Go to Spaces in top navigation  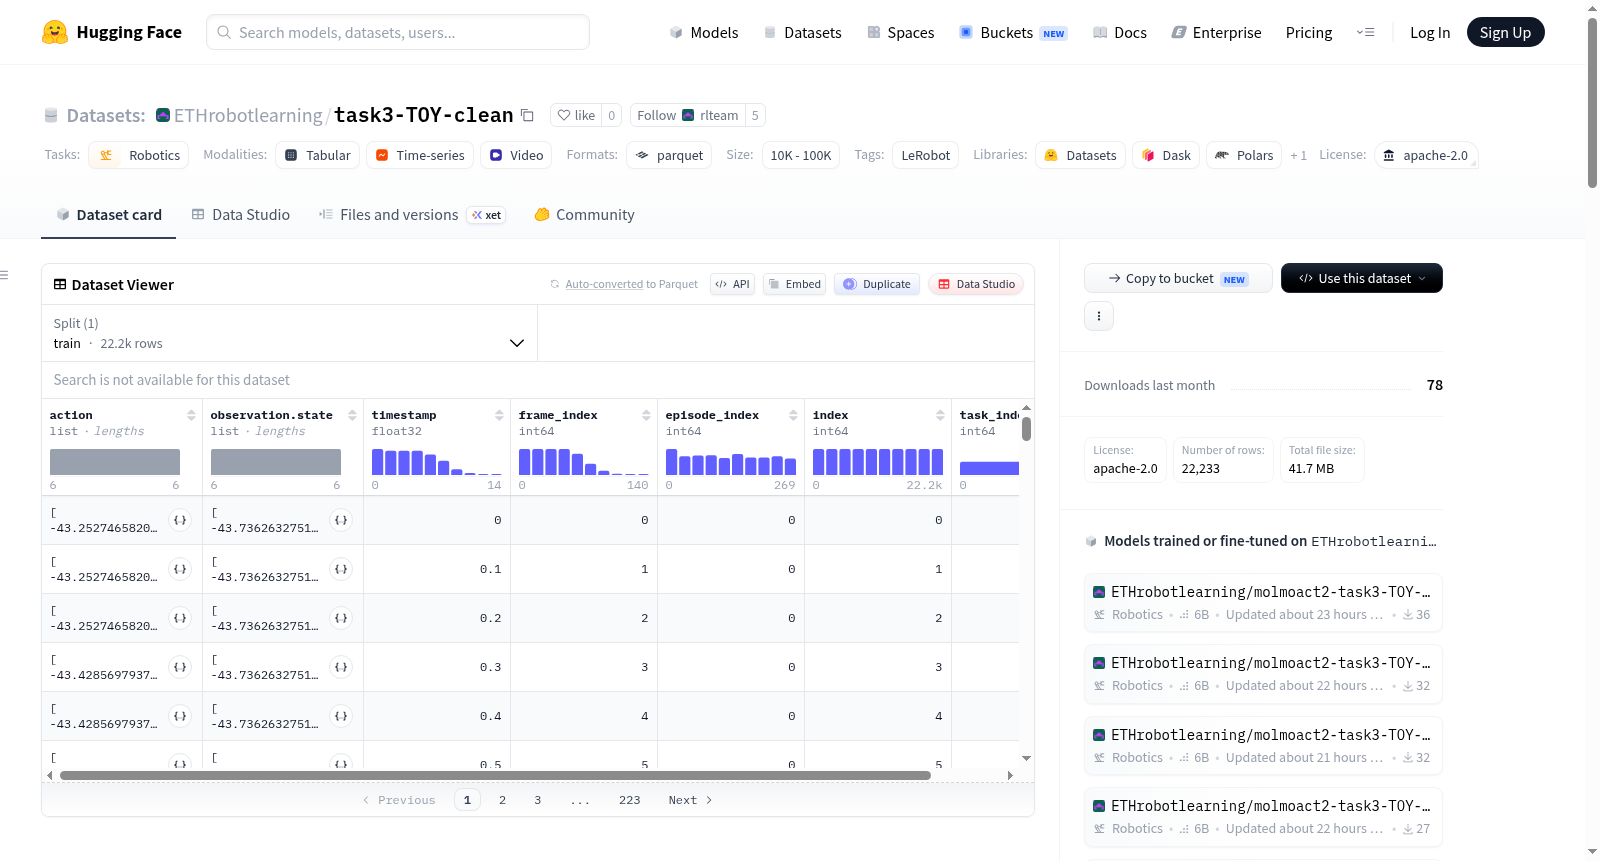(900, 32)
